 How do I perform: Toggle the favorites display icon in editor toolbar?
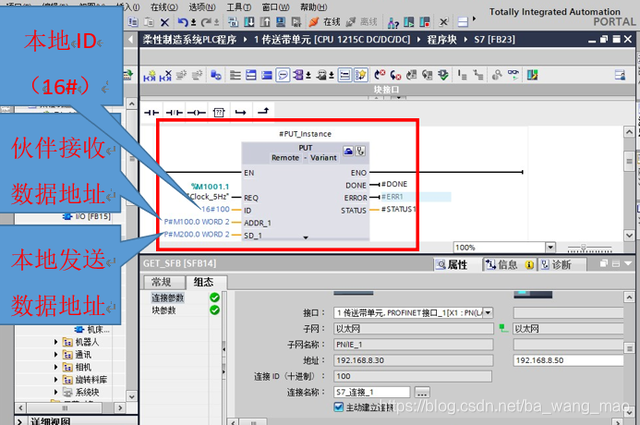point(345,75)
